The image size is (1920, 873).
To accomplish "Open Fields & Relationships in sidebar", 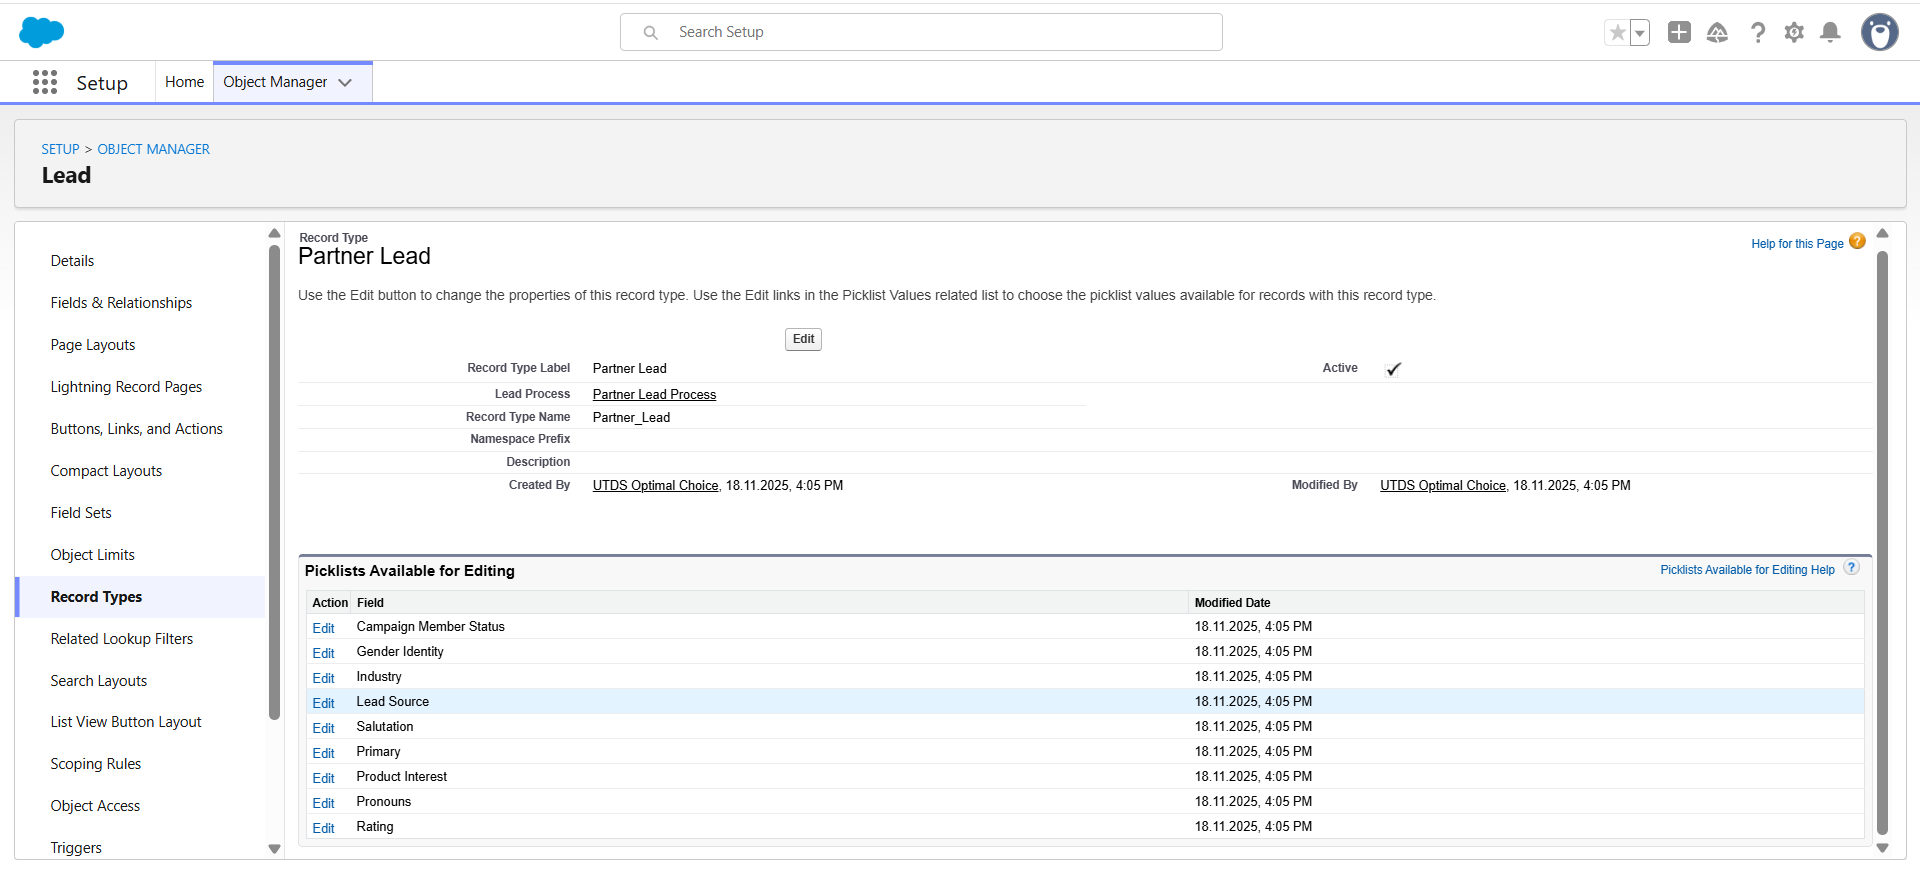I will (121, 303).
